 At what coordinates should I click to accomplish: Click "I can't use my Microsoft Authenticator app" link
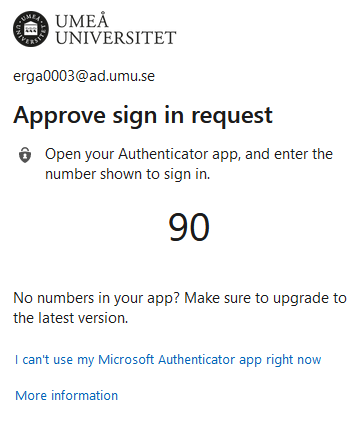coord(168,360)
